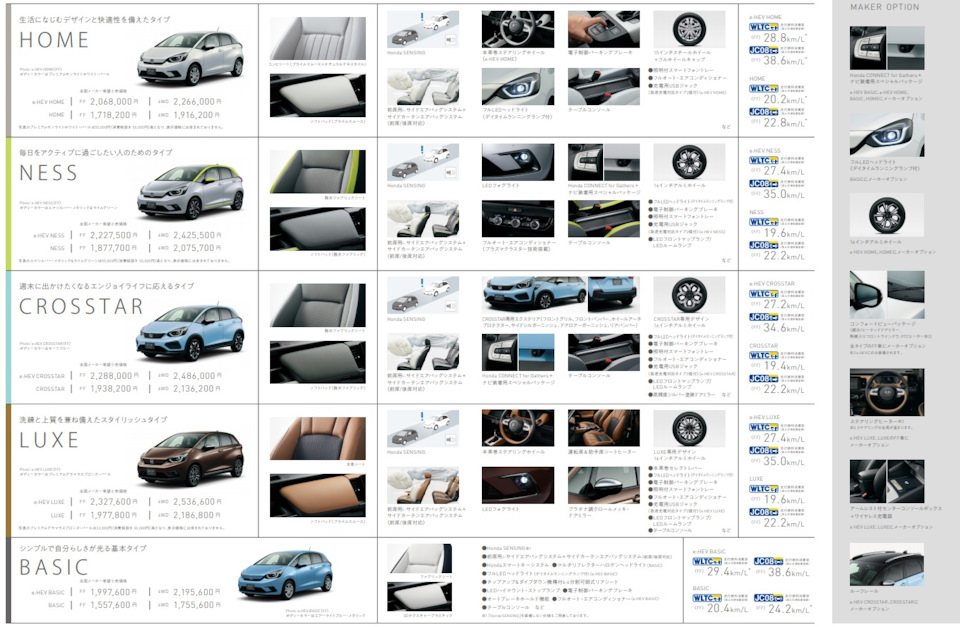Click the e:HEV NESS 4WD price 2,425,500

(x=197, y=235)
